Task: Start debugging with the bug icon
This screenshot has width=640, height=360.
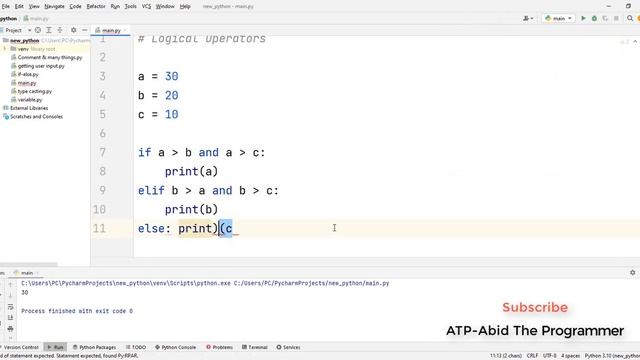Action: pyautogui.click(x=594, y=18)
